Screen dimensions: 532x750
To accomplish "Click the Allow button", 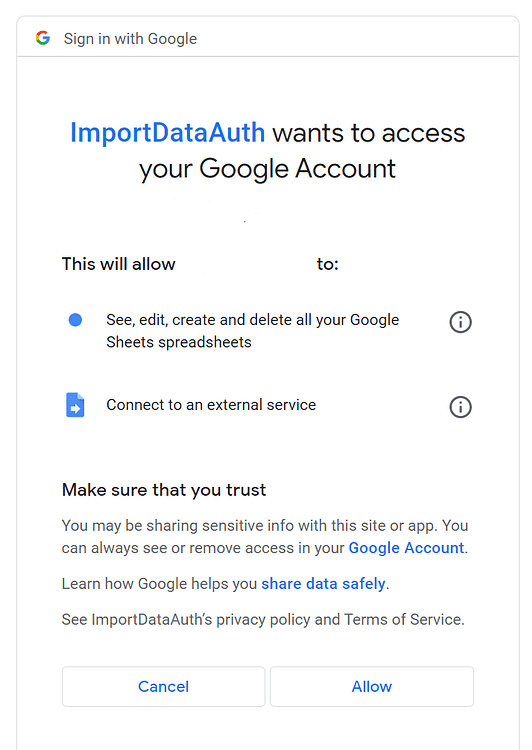I will (372, 686).
